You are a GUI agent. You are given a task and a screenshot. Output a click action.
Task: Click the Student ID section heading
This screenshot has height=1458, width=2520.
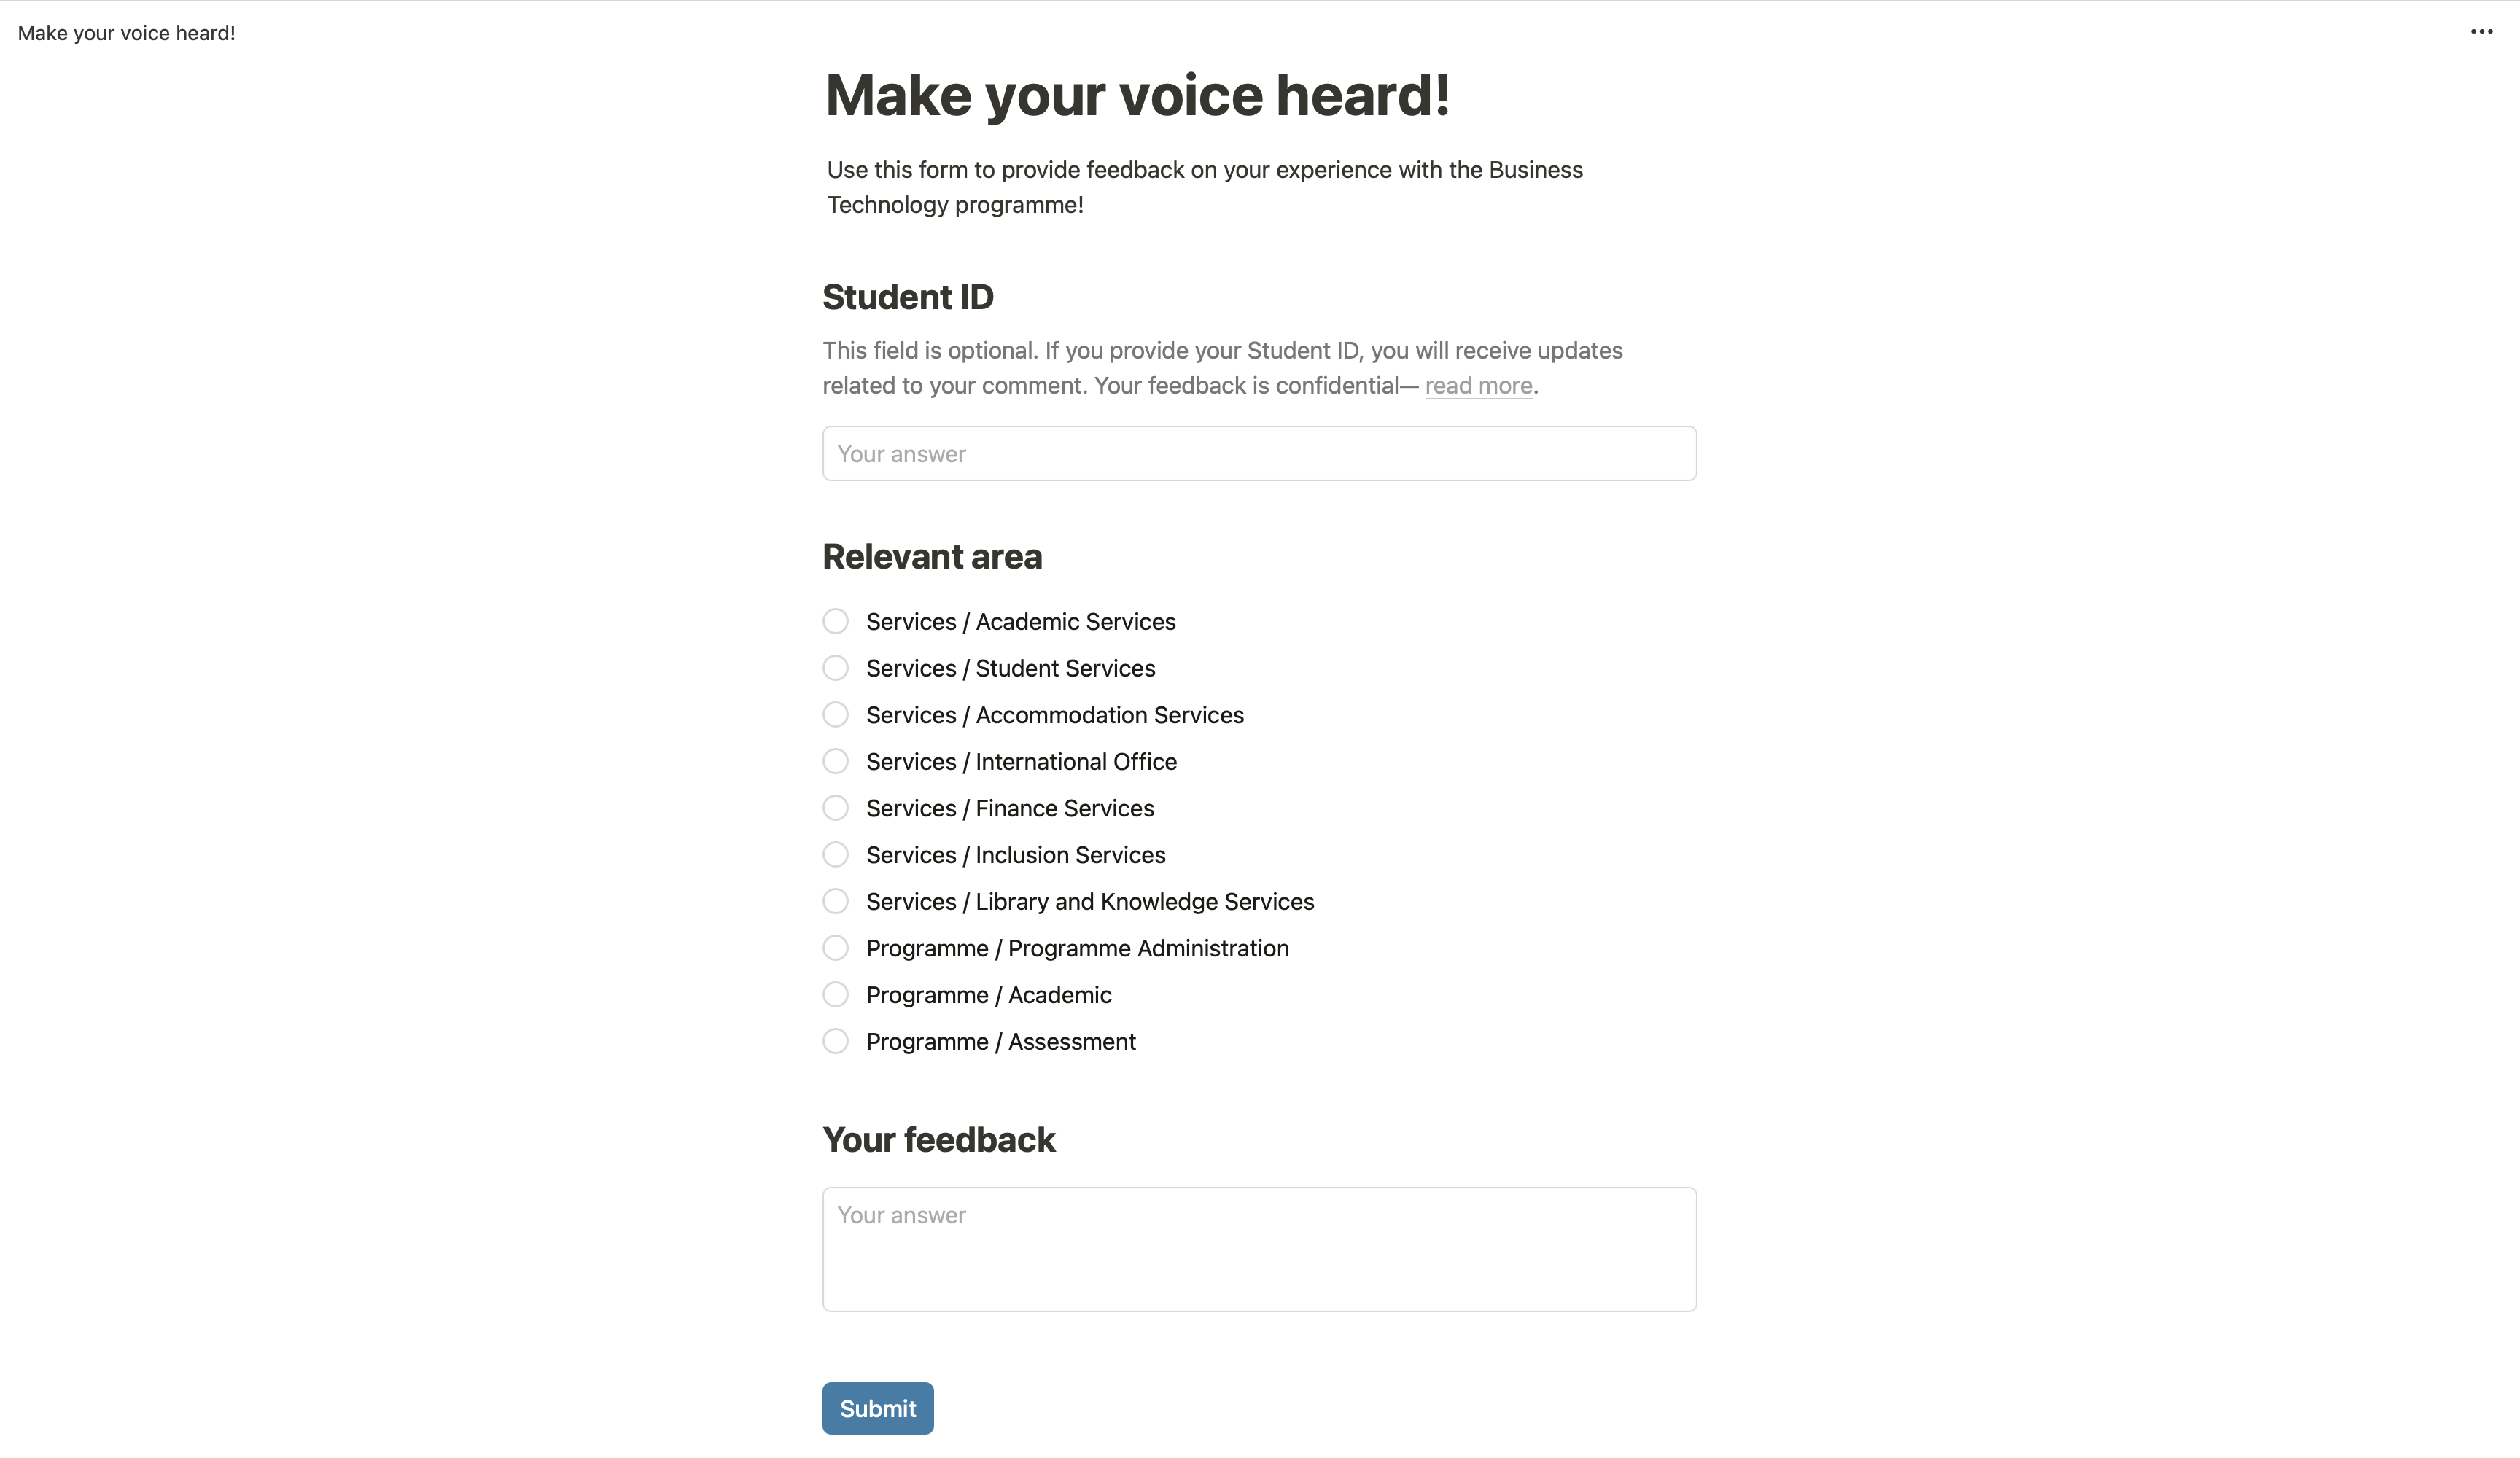(907, 297)
